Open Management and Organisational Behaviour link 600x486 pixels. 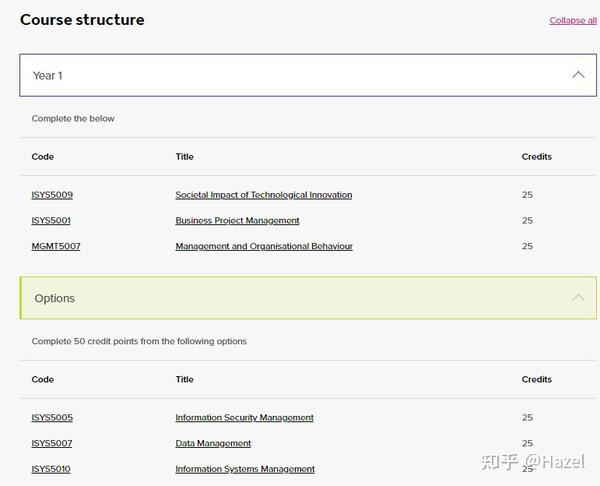point(264,246)
